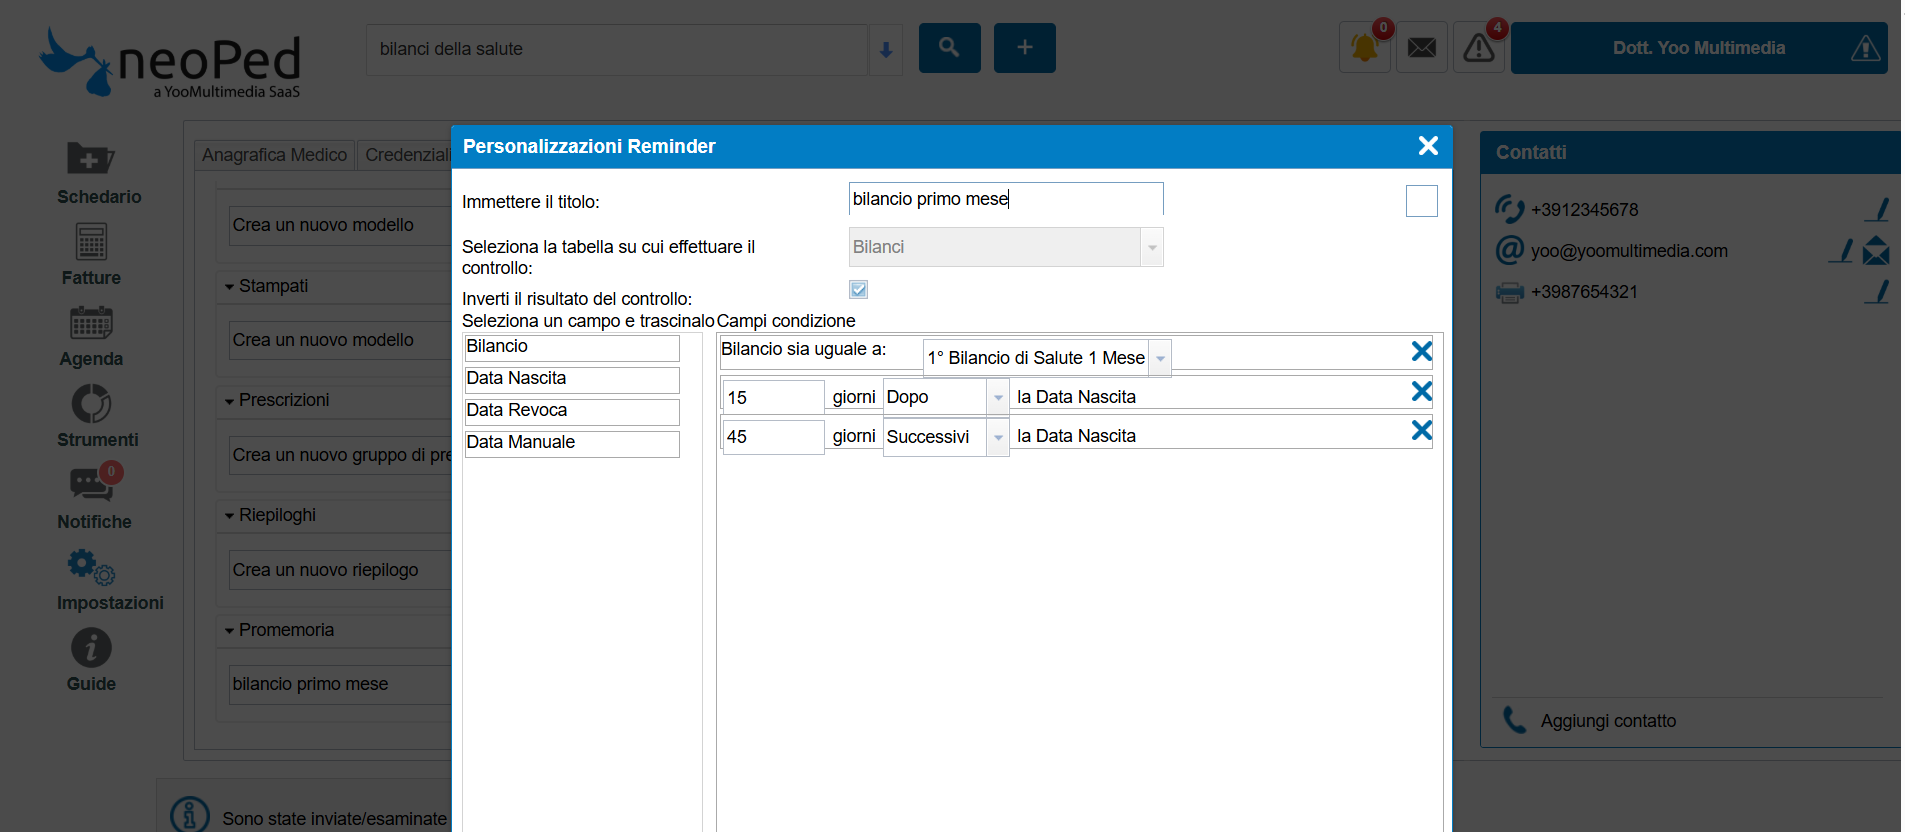Click the magnifier search button
This screenshot has height=832, width=1905.
click(949, 48)
